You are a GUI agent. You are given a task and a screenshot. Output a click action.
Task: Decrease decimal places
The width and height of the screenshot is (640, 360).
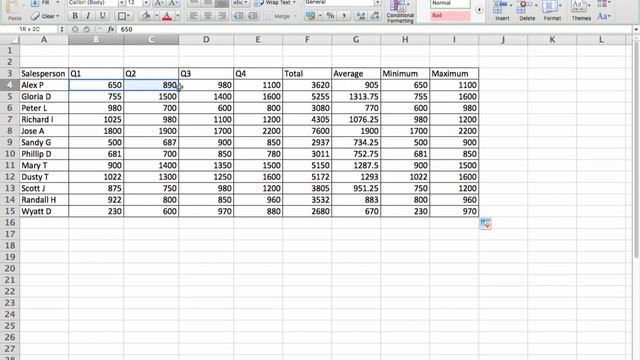(x=375, y=16)
